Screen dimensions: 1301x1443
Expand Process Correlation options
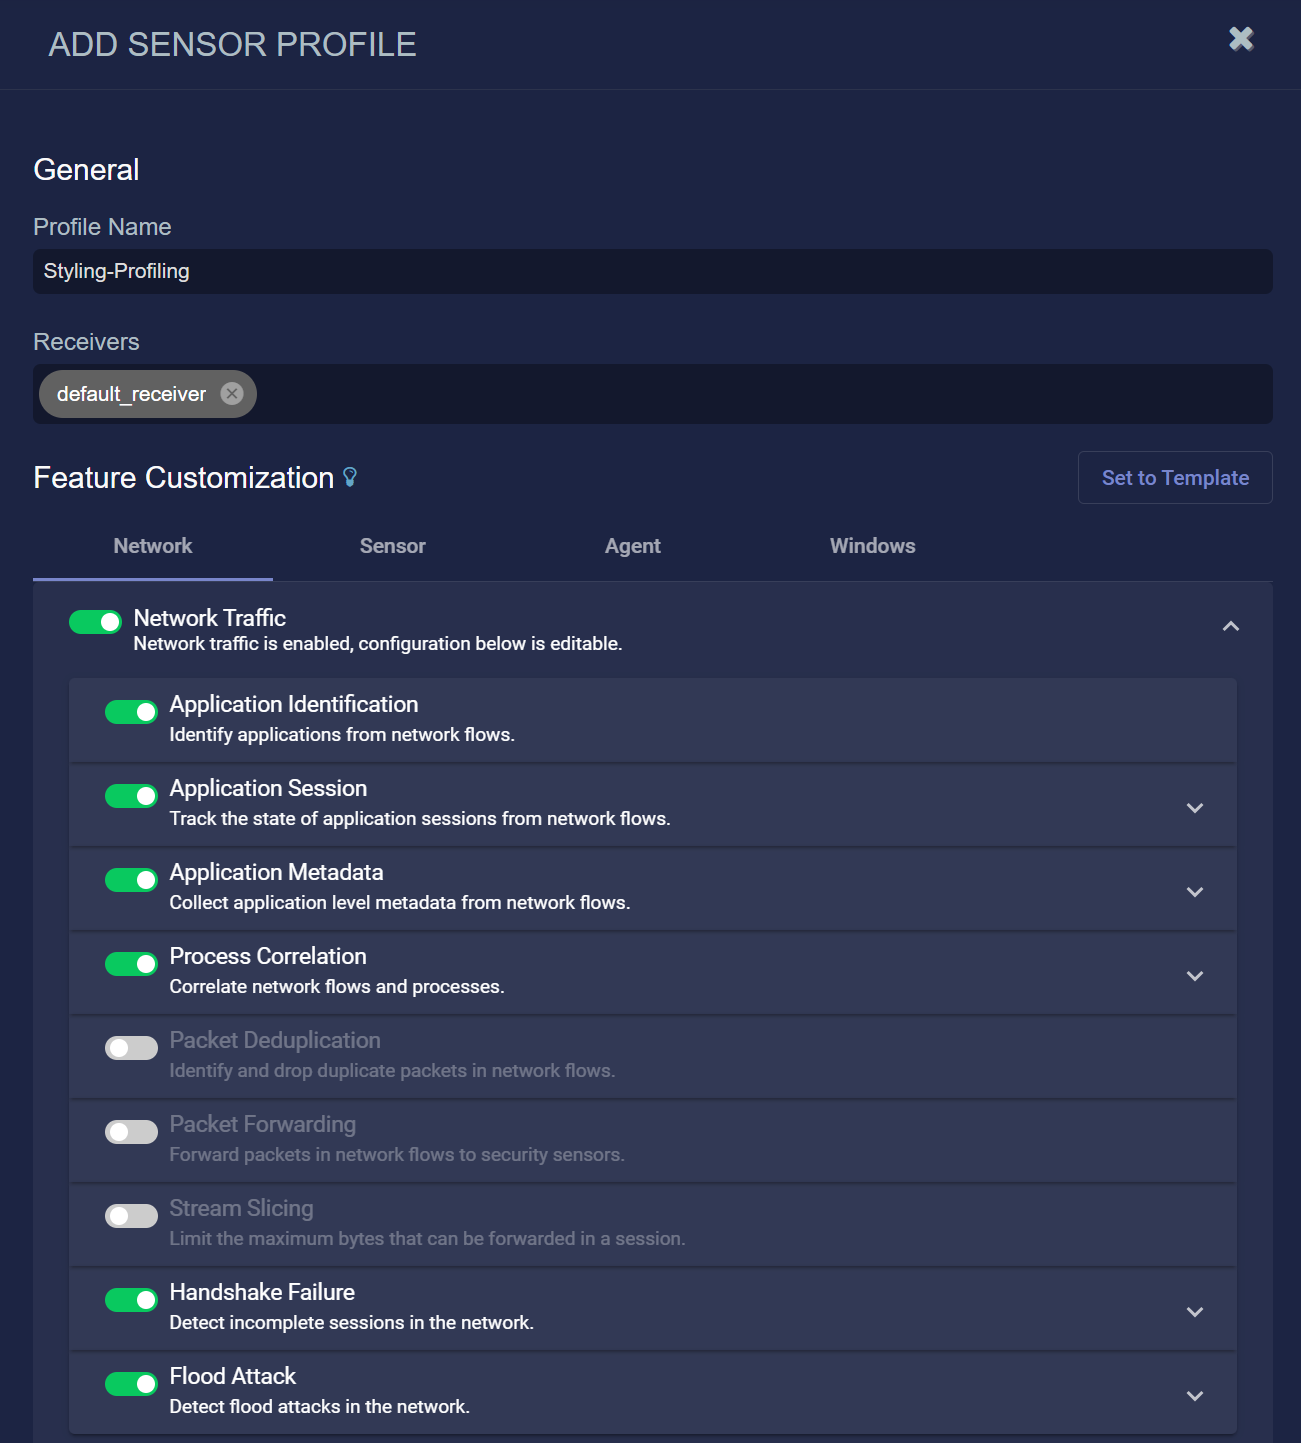pos(1194,974)
